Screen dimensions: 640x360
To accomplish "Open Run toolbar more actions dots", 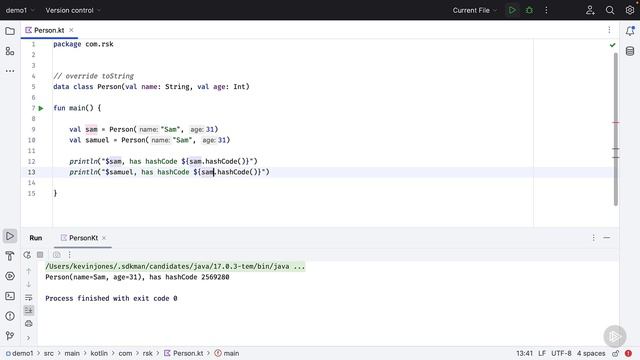I will 70,255.
